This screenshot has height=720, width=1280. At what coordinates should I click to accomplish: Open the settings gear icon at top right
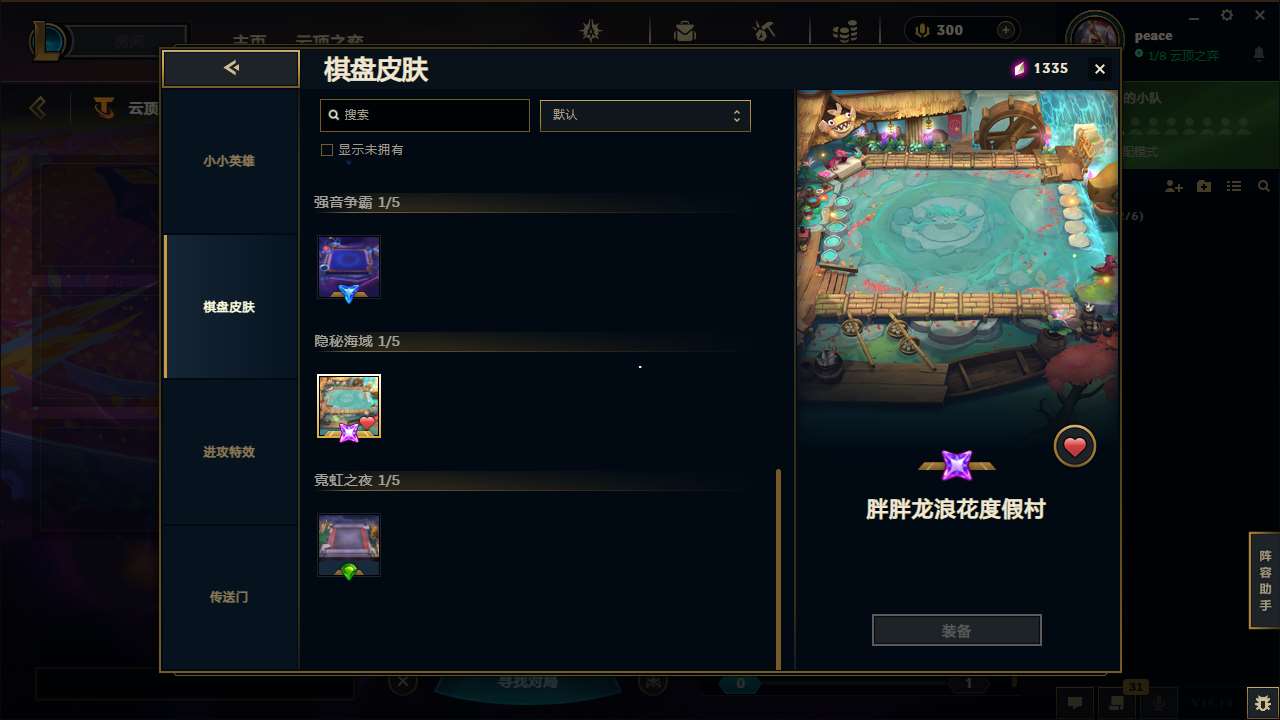pos(1227,15)
